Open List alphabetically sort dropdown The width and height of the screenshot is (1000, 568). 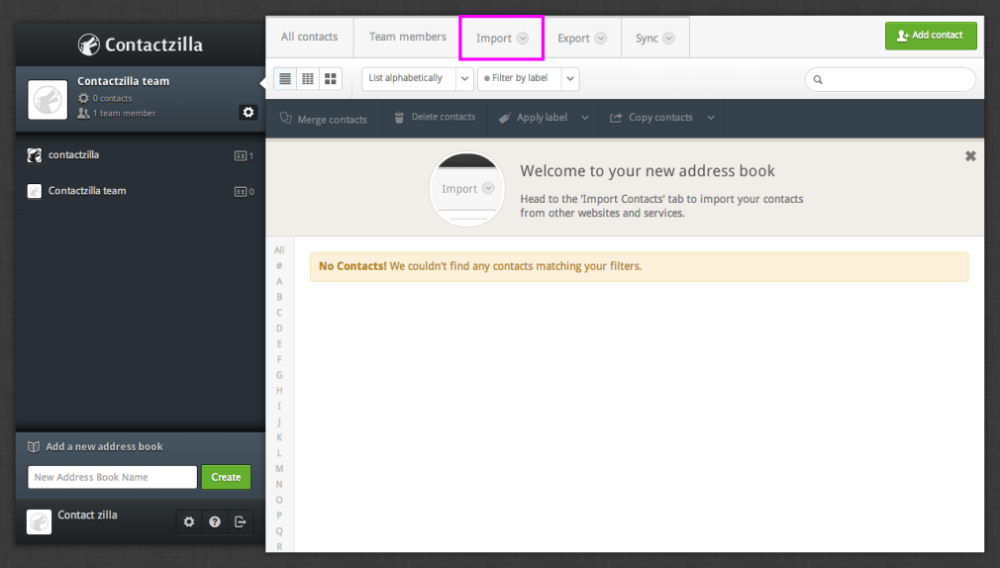tap(417, 78)
